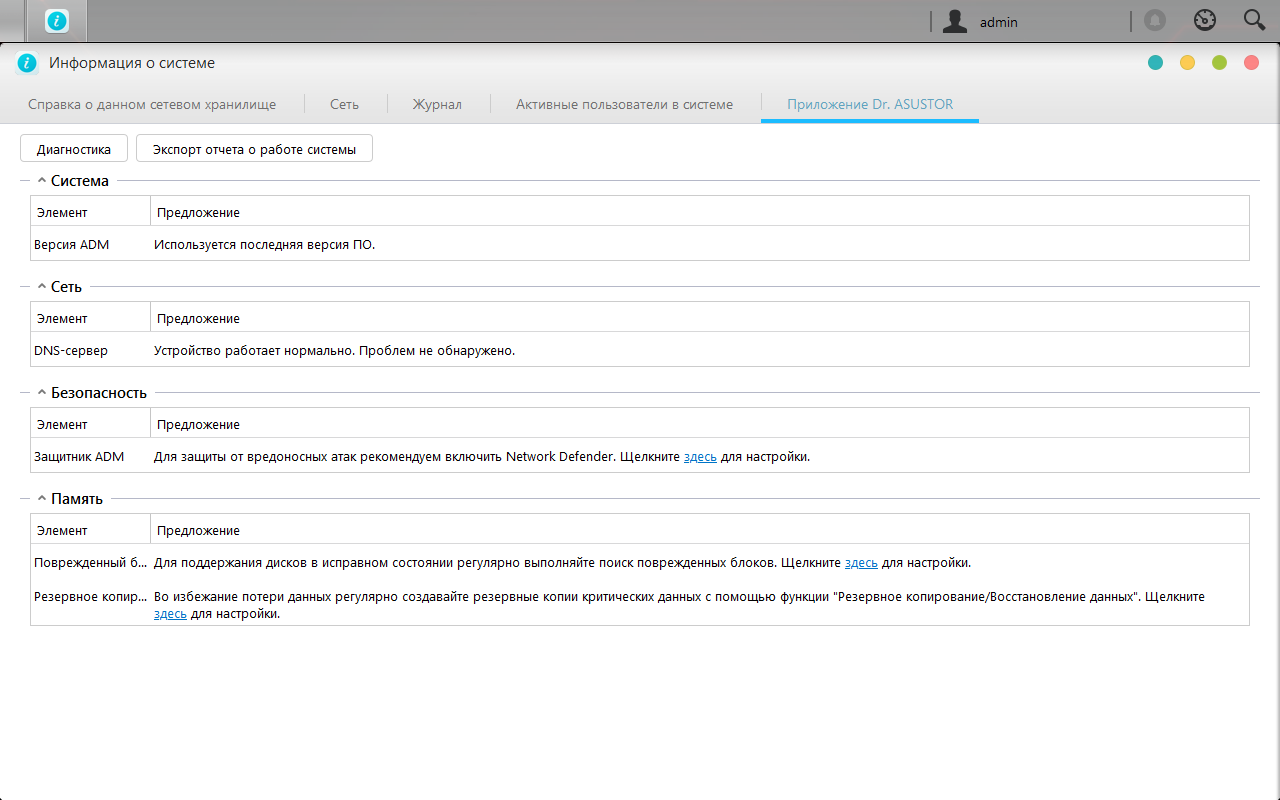This screenshot has height=800, width=1280.
Task: Click 'Используется последняя версия ПО.' text
Action: pyautogui.click(x=265, y=244)
